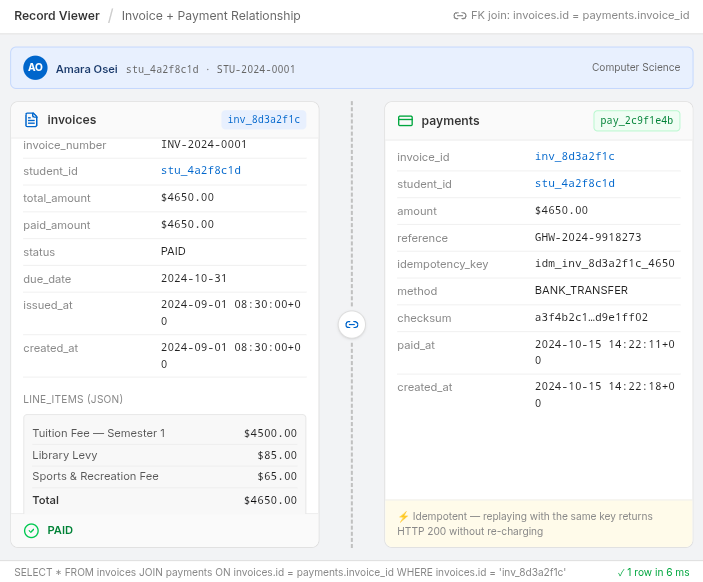Open student_id link in invoices panel

(x=201, y=171)
